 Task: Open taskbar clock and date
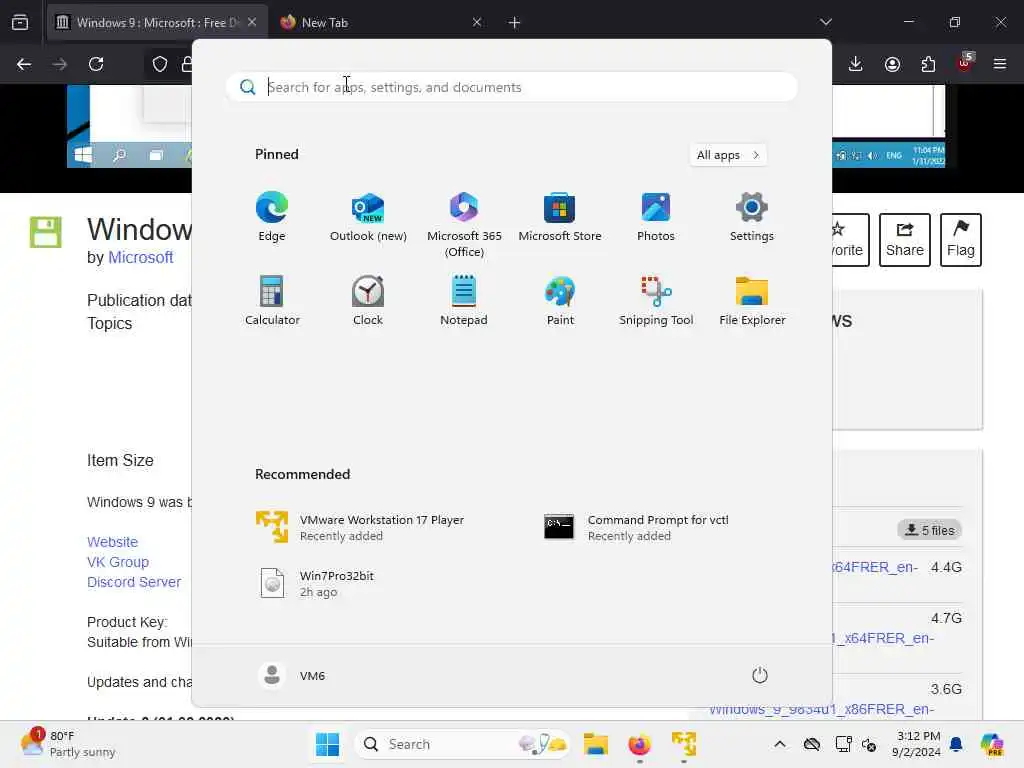pyautogui.click(x=918, y=744)
